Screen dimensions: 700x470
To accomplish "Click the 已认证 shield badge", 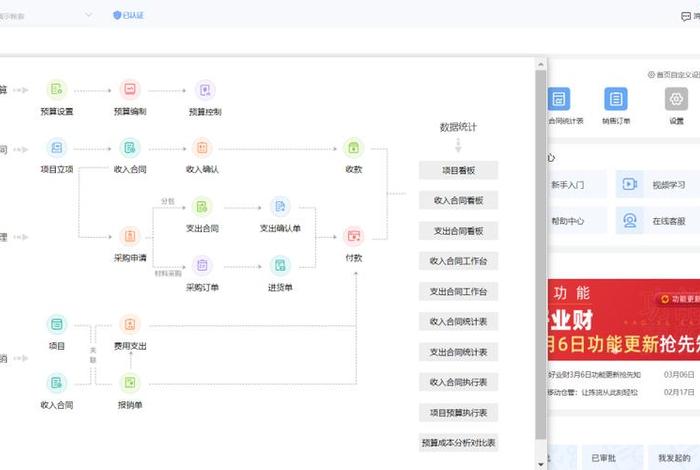I will [129, 15].
